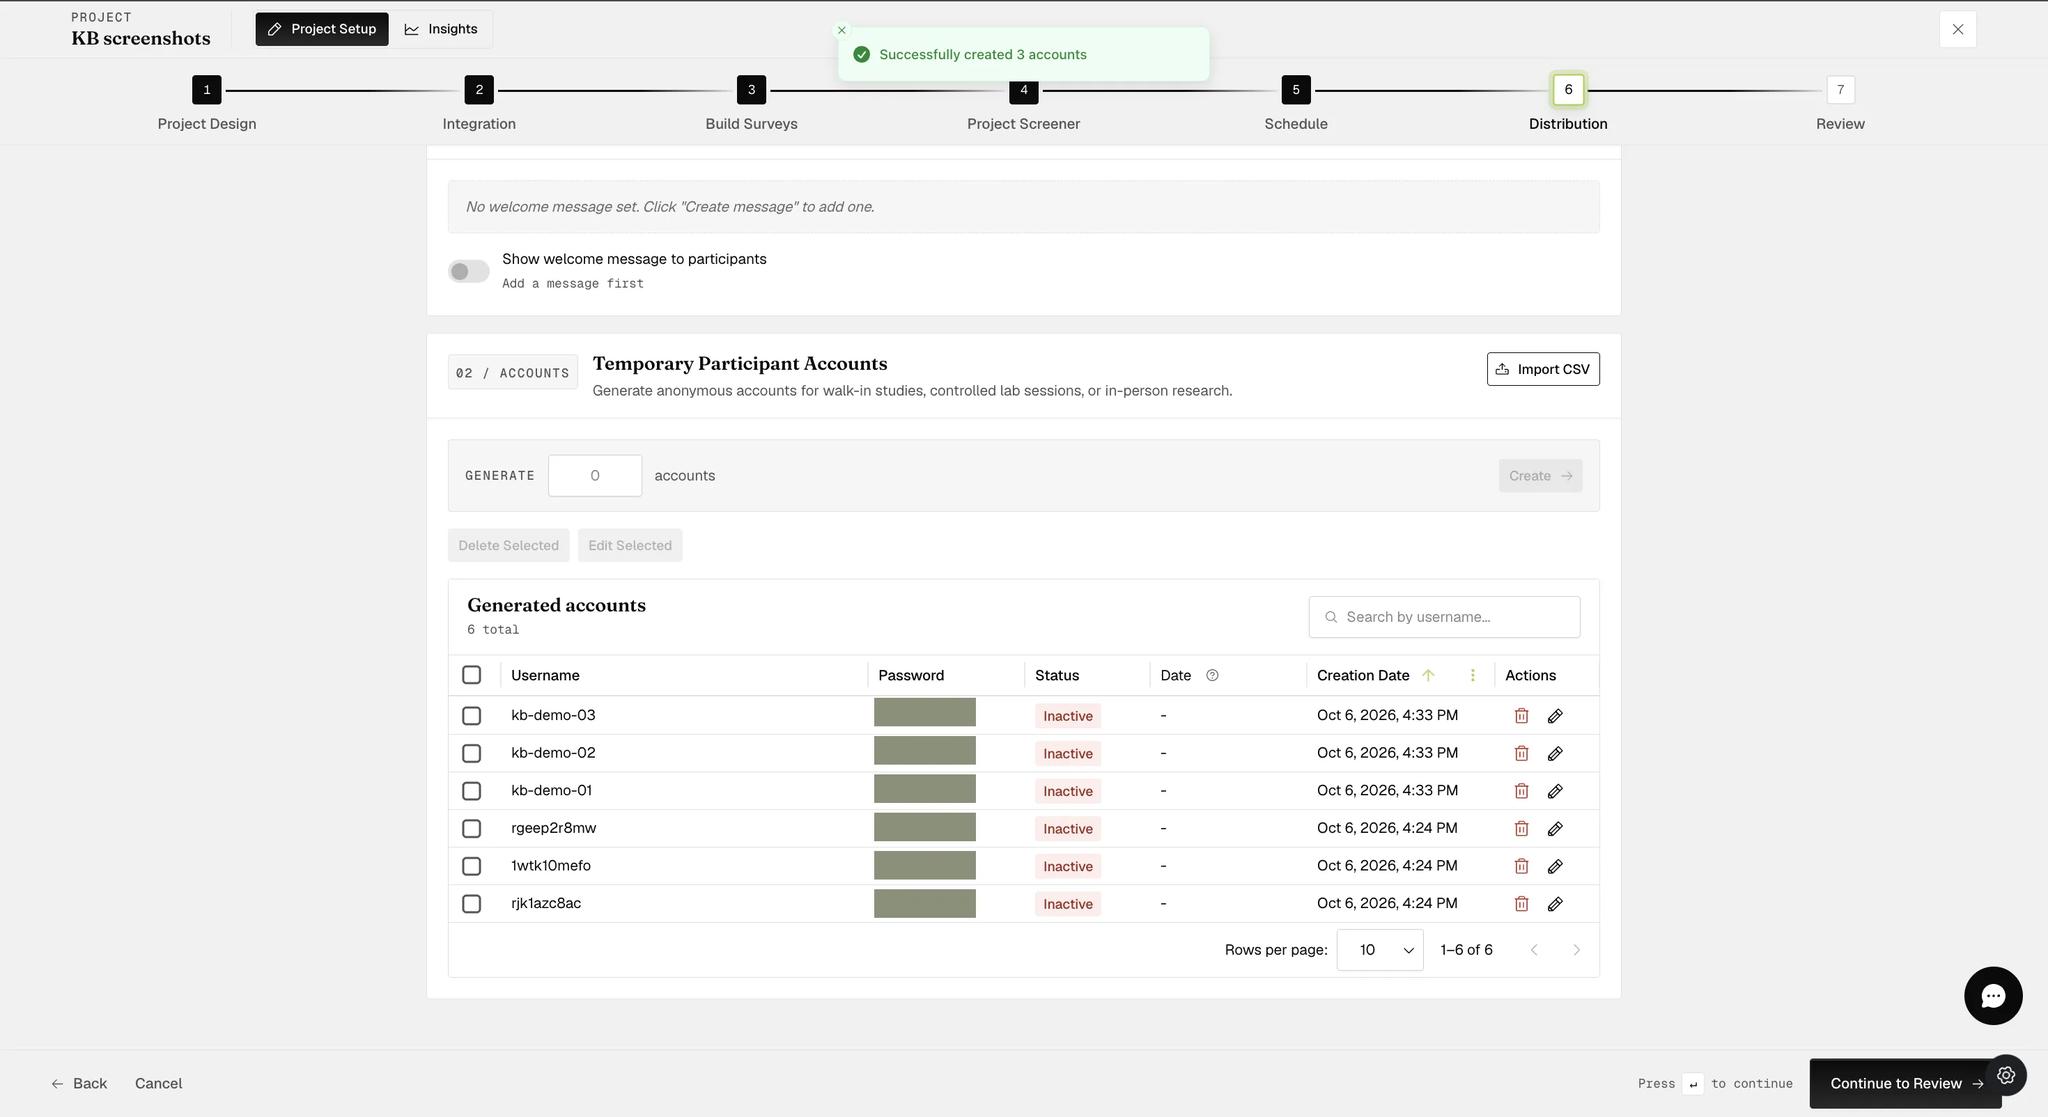The image size is (2048, 1117).
Task: Delete the kb-demo-02 account
Action: coord(1521,753)
